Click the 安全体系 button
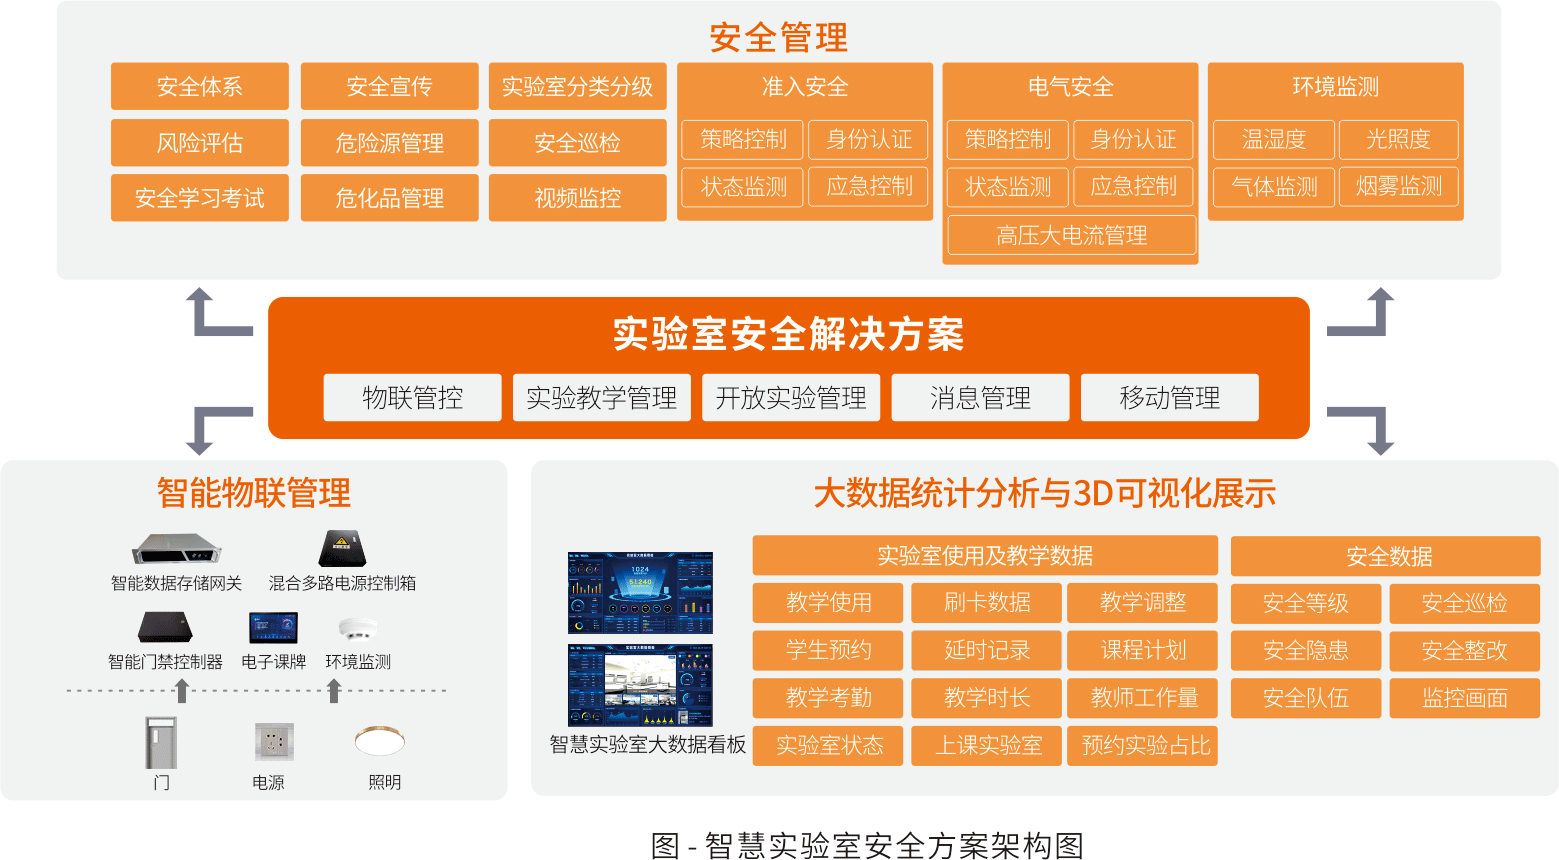Image resolution: width=1559 pixels, height=860 pixels. [200, 87]
